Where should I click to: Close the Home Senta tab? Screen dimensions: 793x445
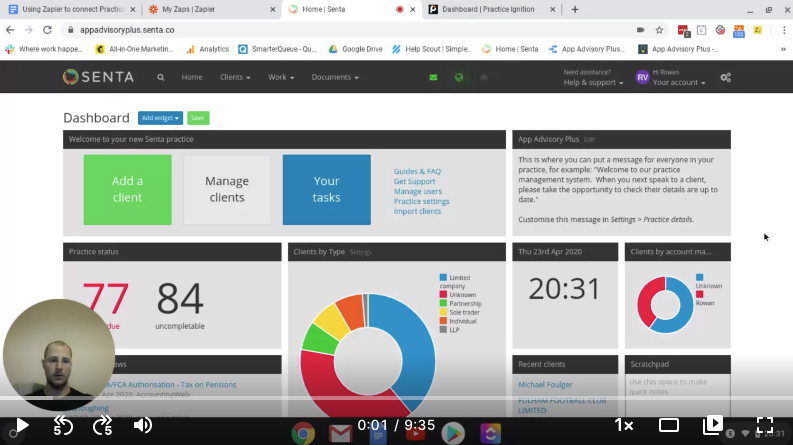[x=413, y=9]
